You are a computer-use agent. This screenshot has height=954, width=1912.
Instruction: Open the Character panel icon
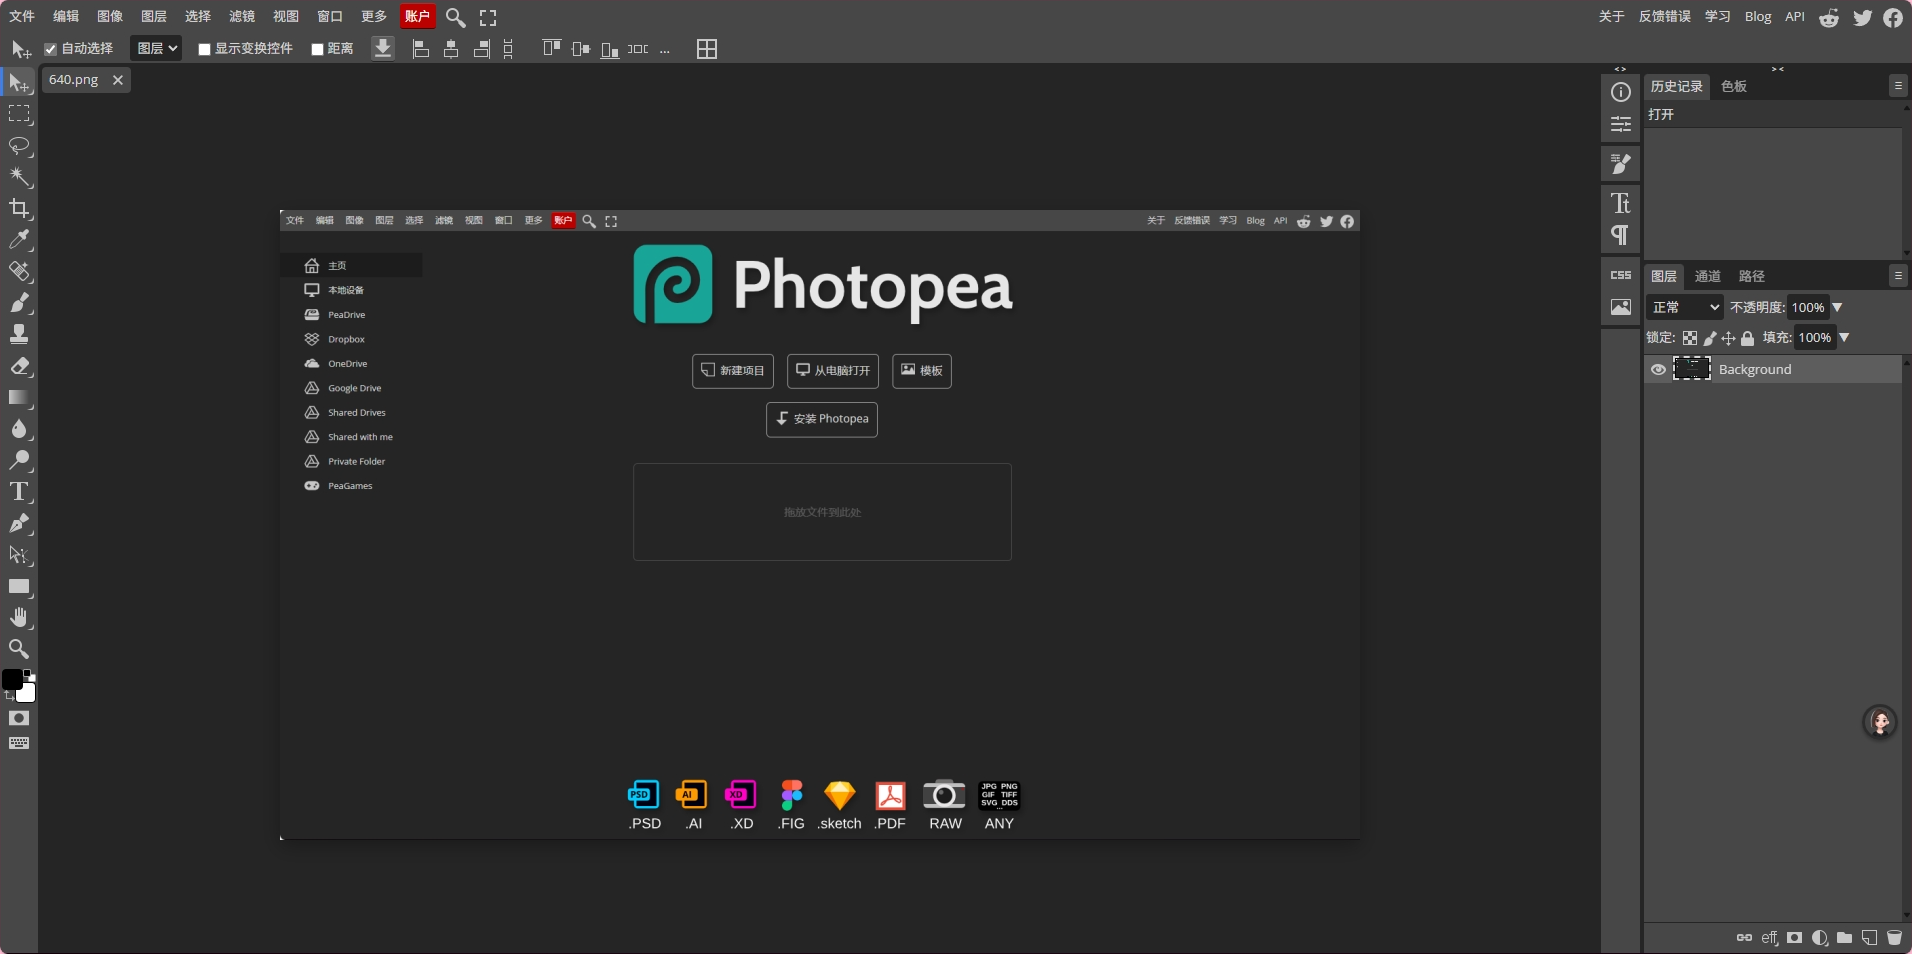tap(1621, 203)
